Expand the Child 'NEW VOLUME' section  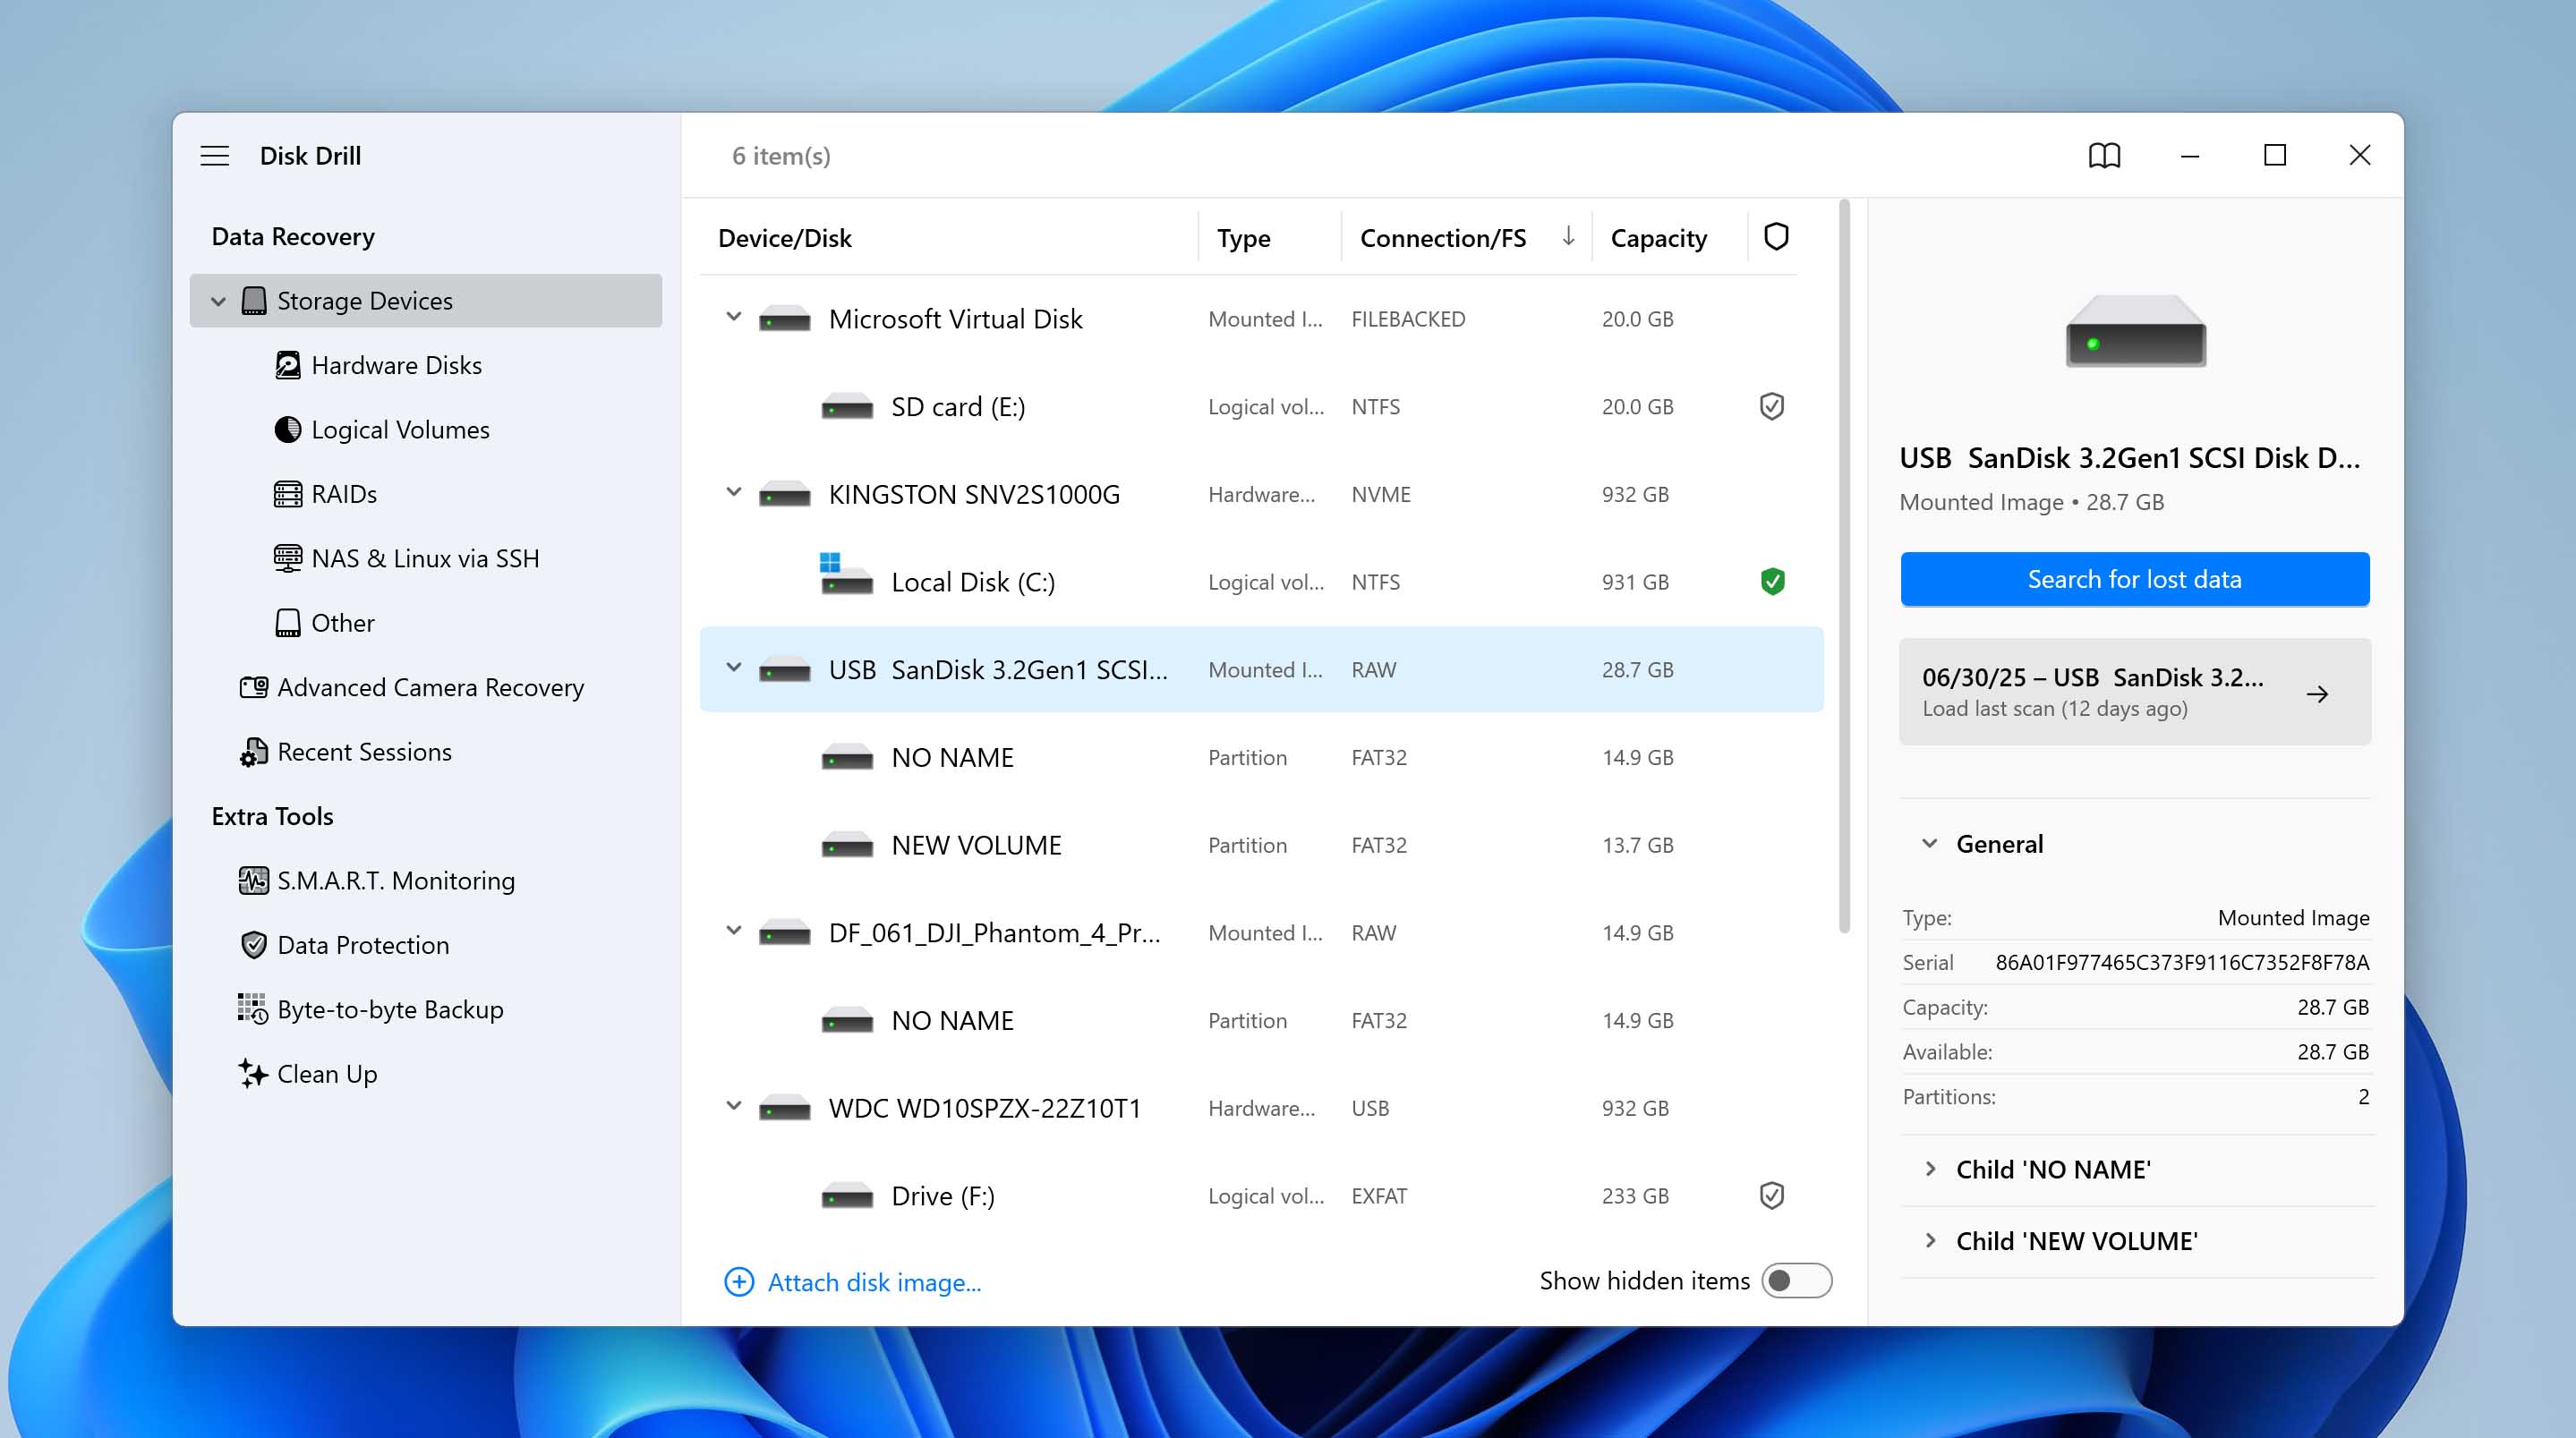(1929, 1240)
